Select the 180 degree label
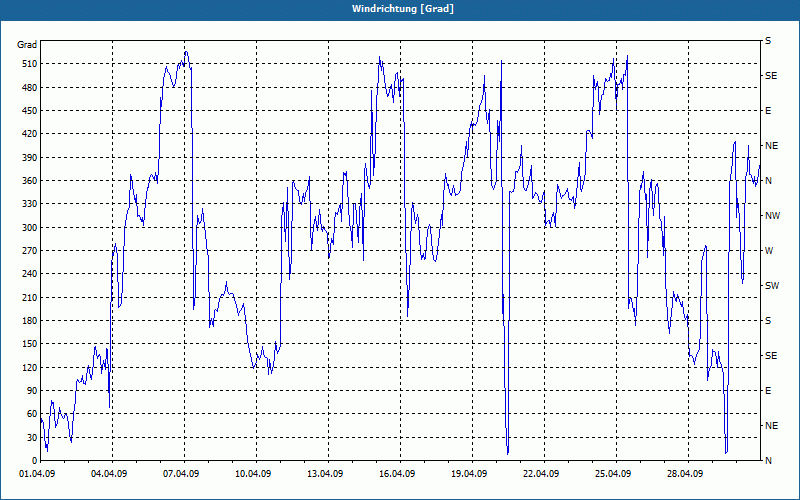The image size is (800, 500). (x=30, y=321)
